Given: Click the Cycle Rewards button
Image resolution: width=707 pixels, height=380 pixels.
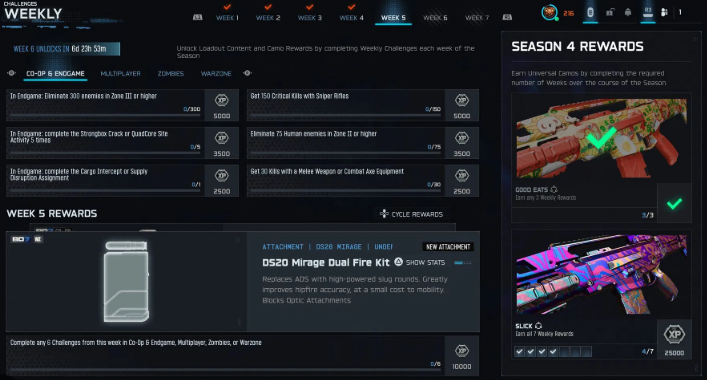Looking at the screenshot, I should [412, 214].
